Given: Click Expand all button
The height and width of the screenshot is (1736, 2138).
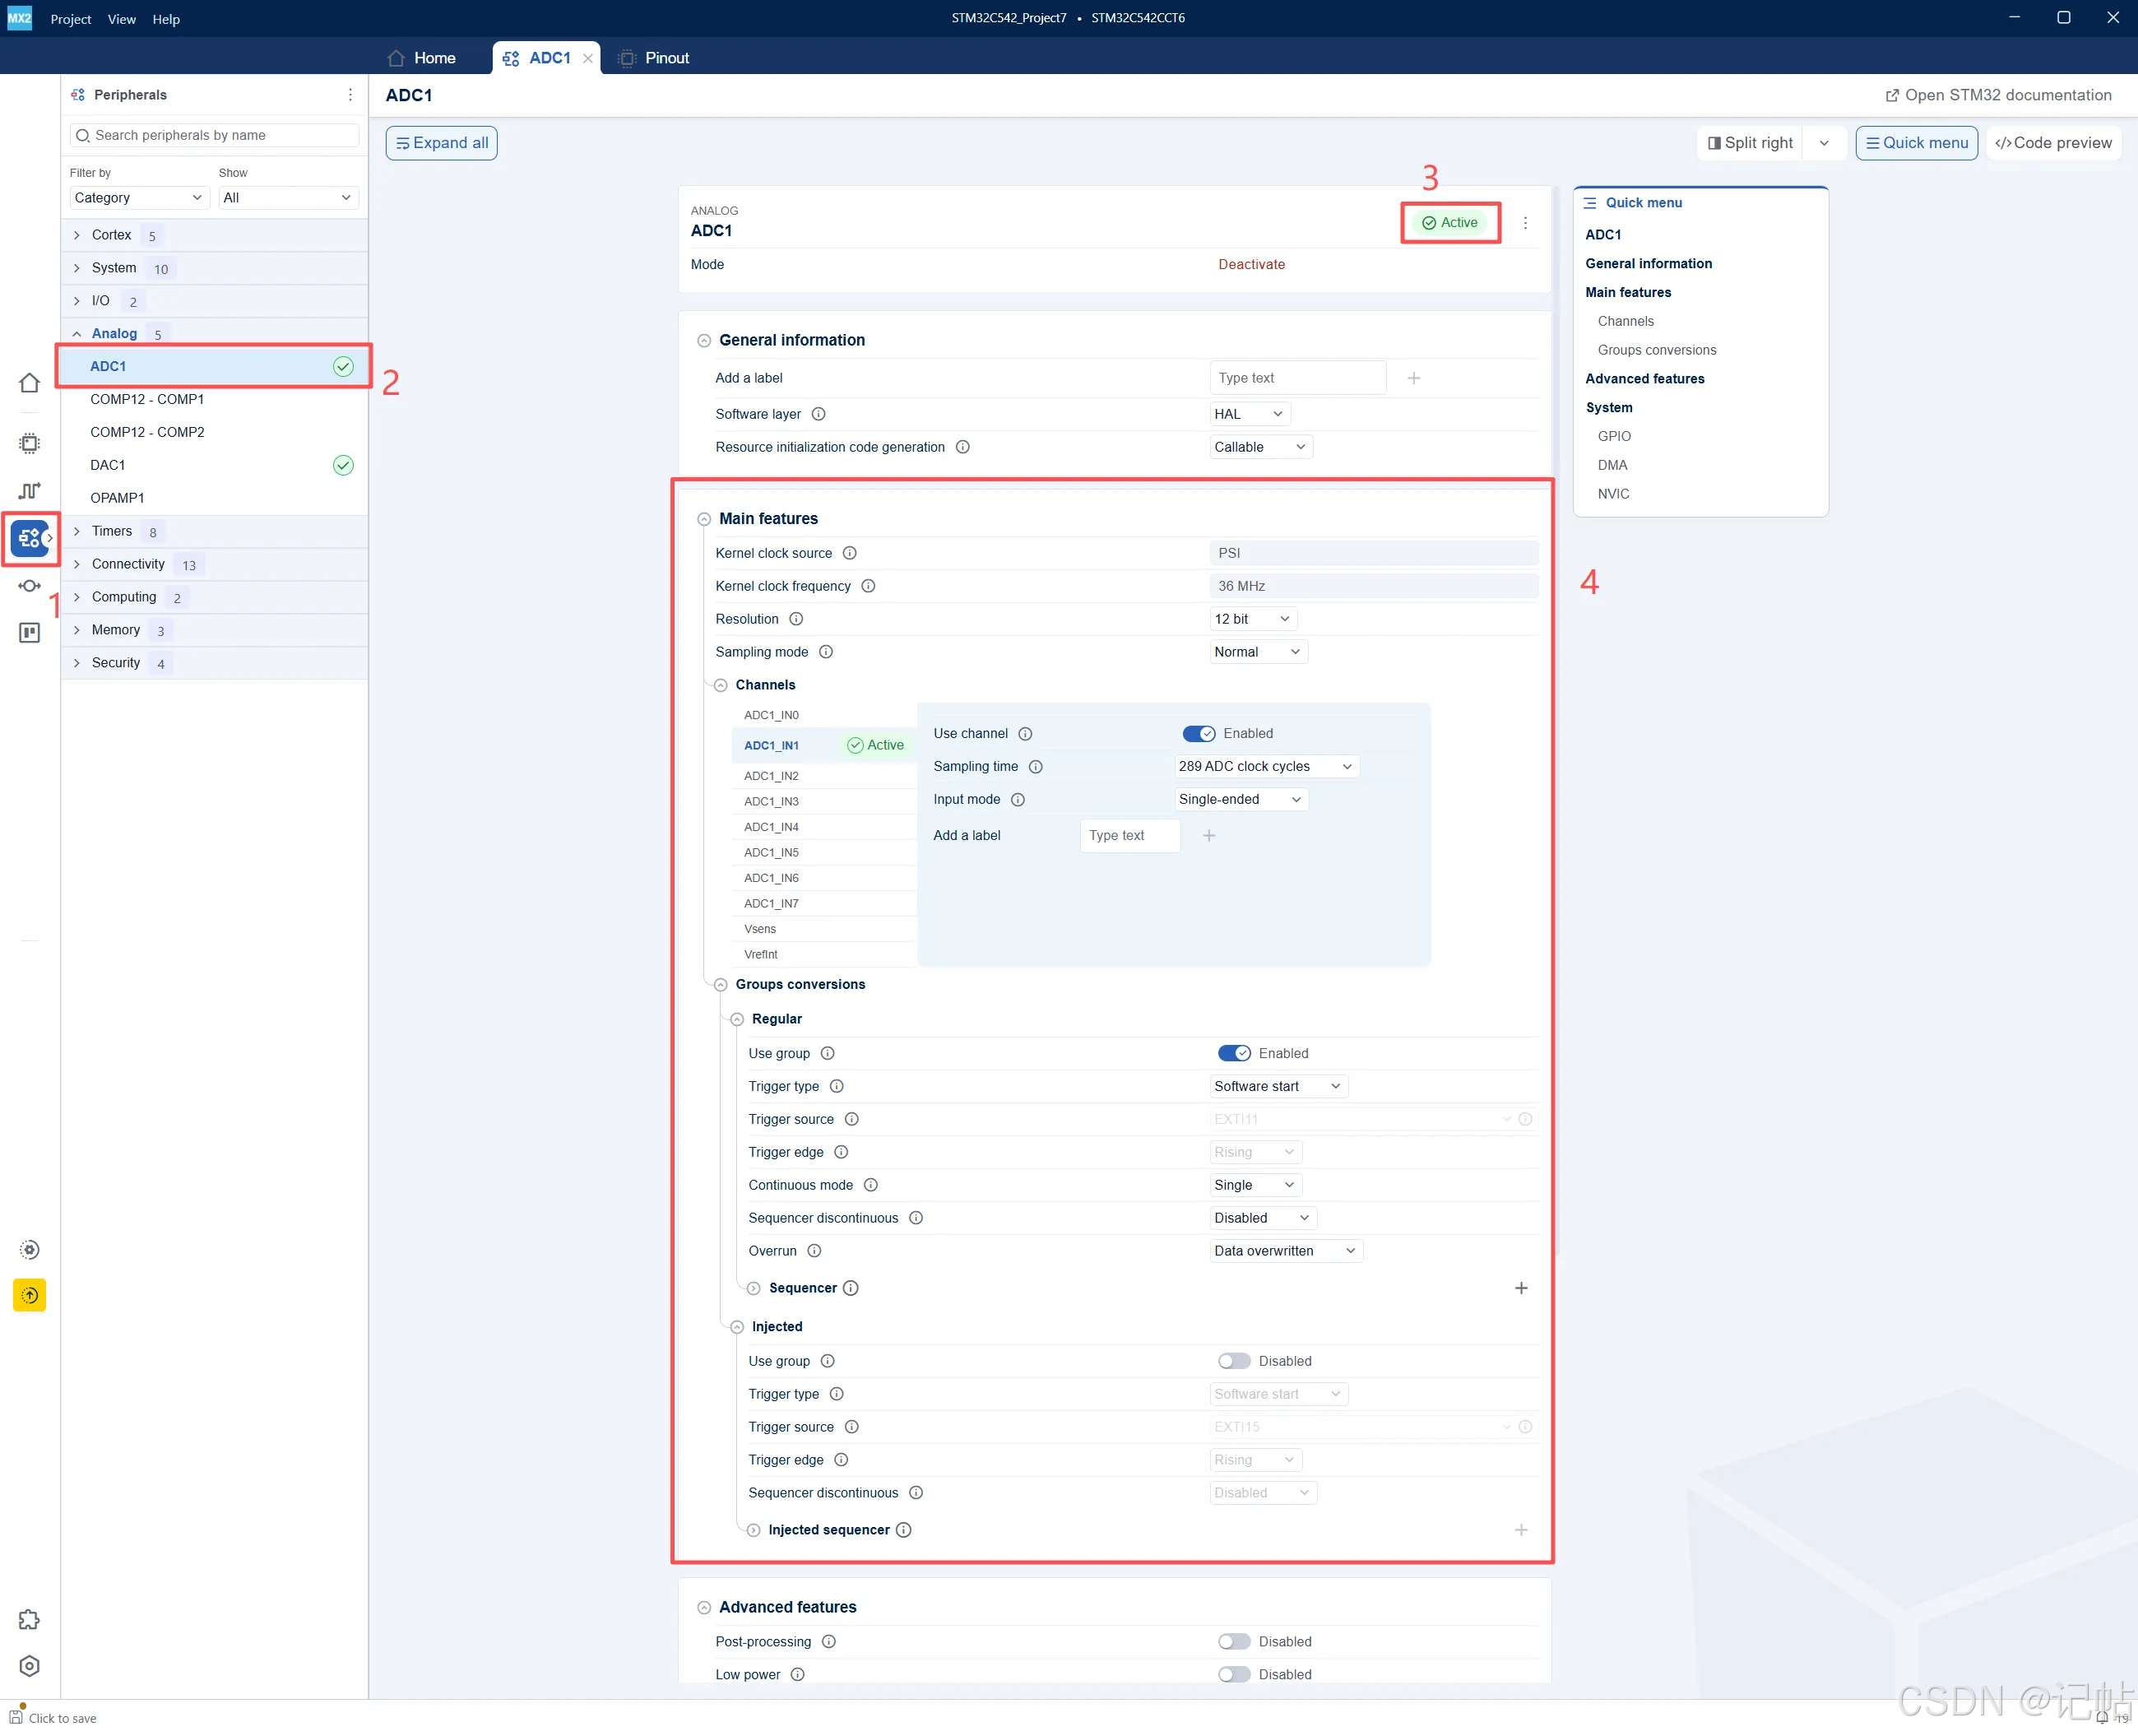Looking at the screenshot, I should click(442, 143).
